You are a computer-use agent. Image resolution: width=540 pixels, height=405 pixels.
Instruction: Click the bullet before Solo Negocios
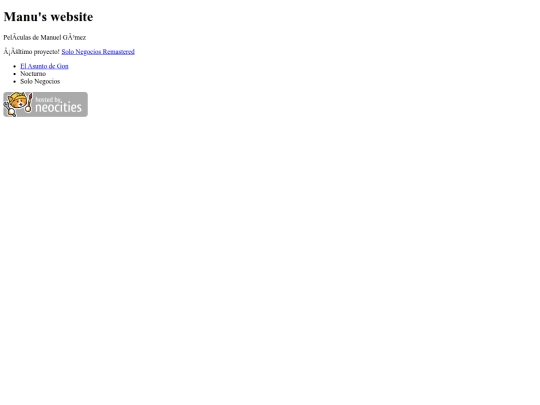[14, 82]
